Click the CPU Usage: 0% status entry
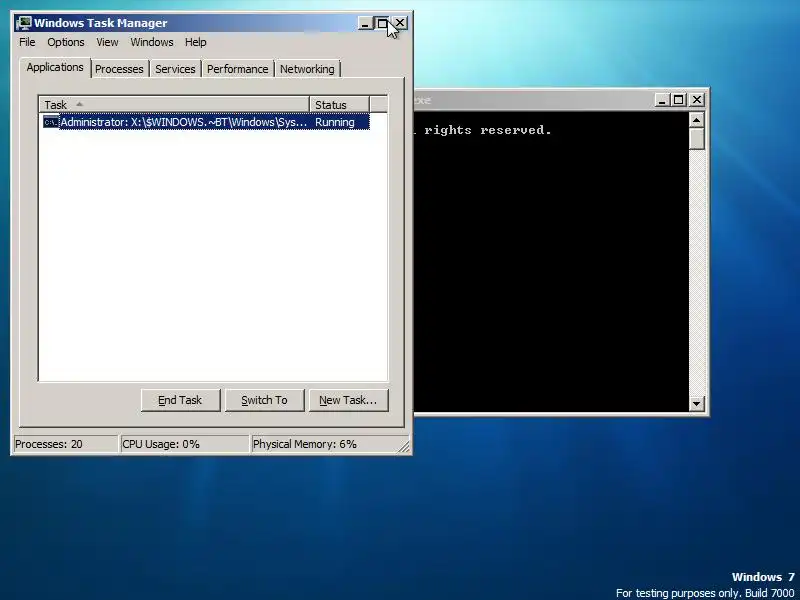The image size is (800, 600). click(185, 444)
